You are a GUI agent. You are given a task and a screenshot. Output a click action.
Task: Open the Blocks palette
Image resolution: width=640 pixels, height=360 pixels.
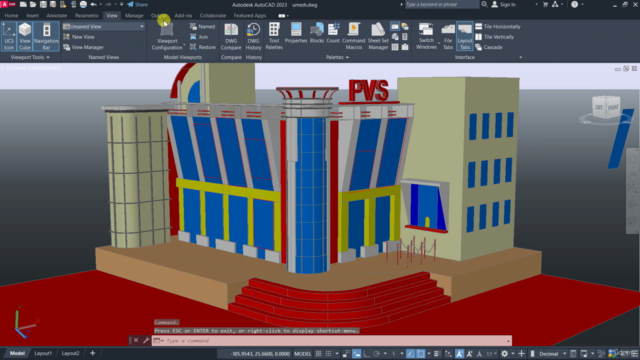coord(317,33)
